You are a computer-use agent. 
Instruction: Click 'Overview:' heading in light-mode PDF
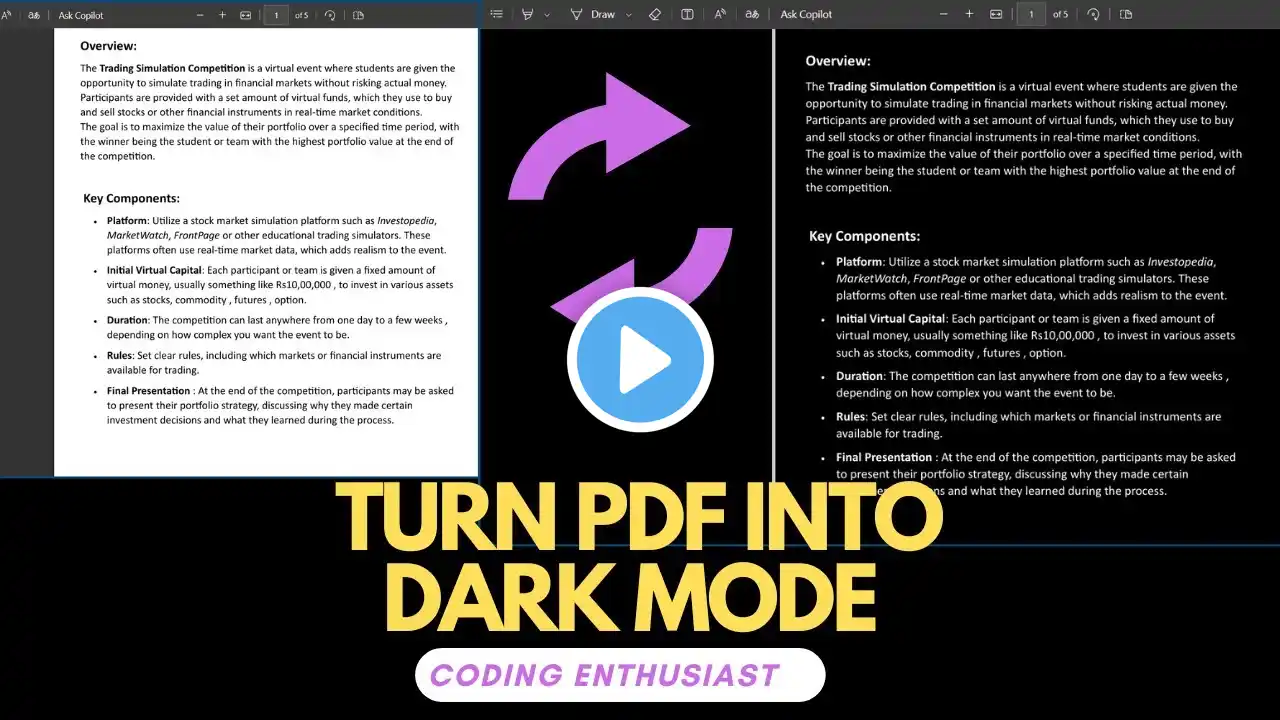click(x=108, y=46)
